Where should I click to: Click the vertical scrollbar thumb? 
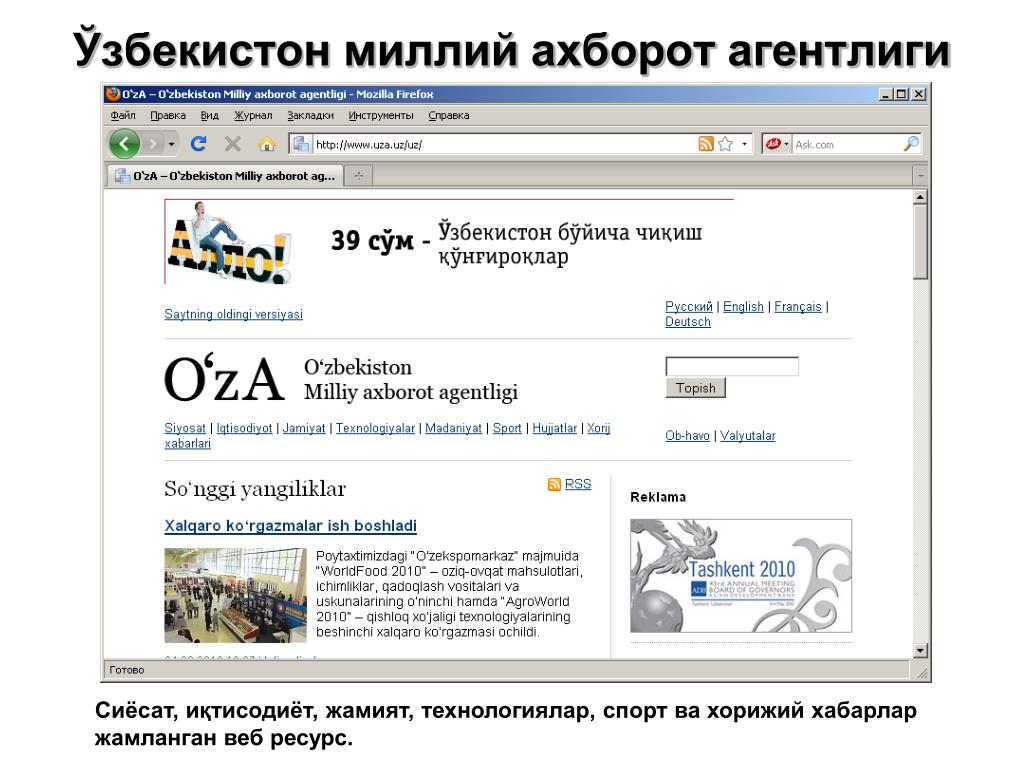point(920,242)
